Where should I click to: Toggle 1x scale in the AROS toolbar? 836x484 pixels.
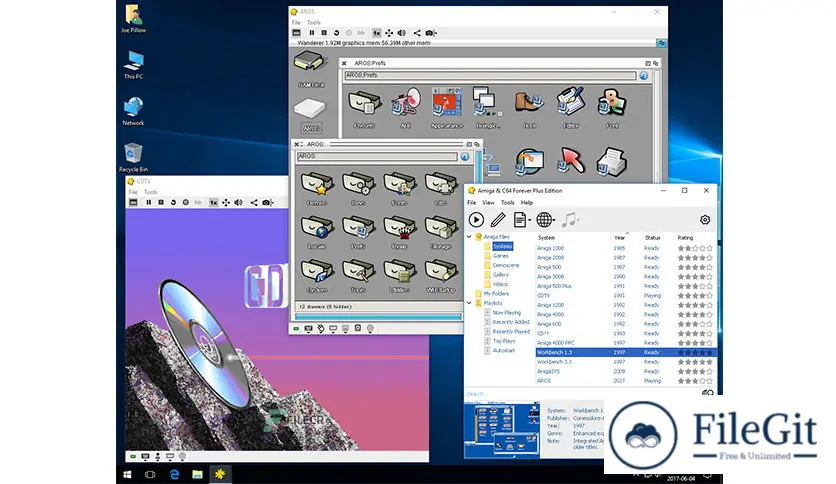376,33
